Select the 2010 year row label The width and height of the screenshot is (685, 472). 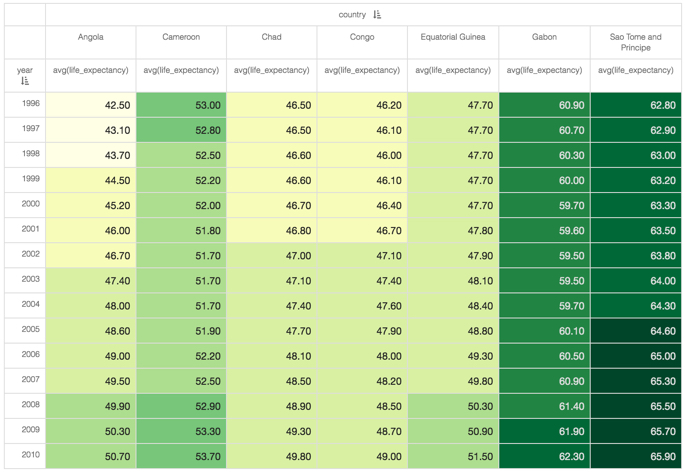pos(30,456)
